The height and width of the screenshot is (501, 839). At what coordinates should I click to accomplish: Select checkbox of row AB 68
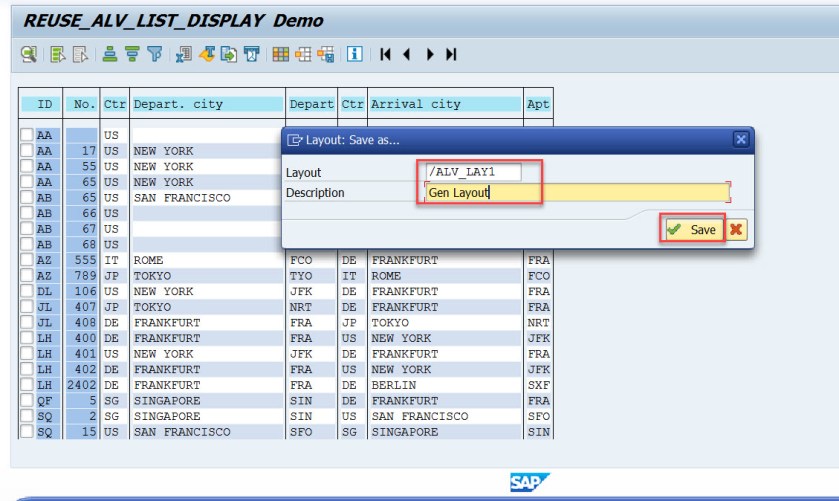point(27,244)
